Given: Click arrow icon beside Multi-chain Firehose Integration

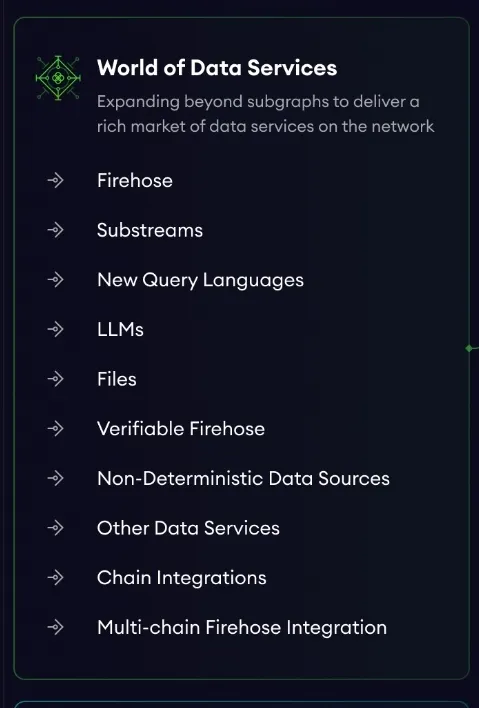Looking at the screenshot, I should [56, 627].
